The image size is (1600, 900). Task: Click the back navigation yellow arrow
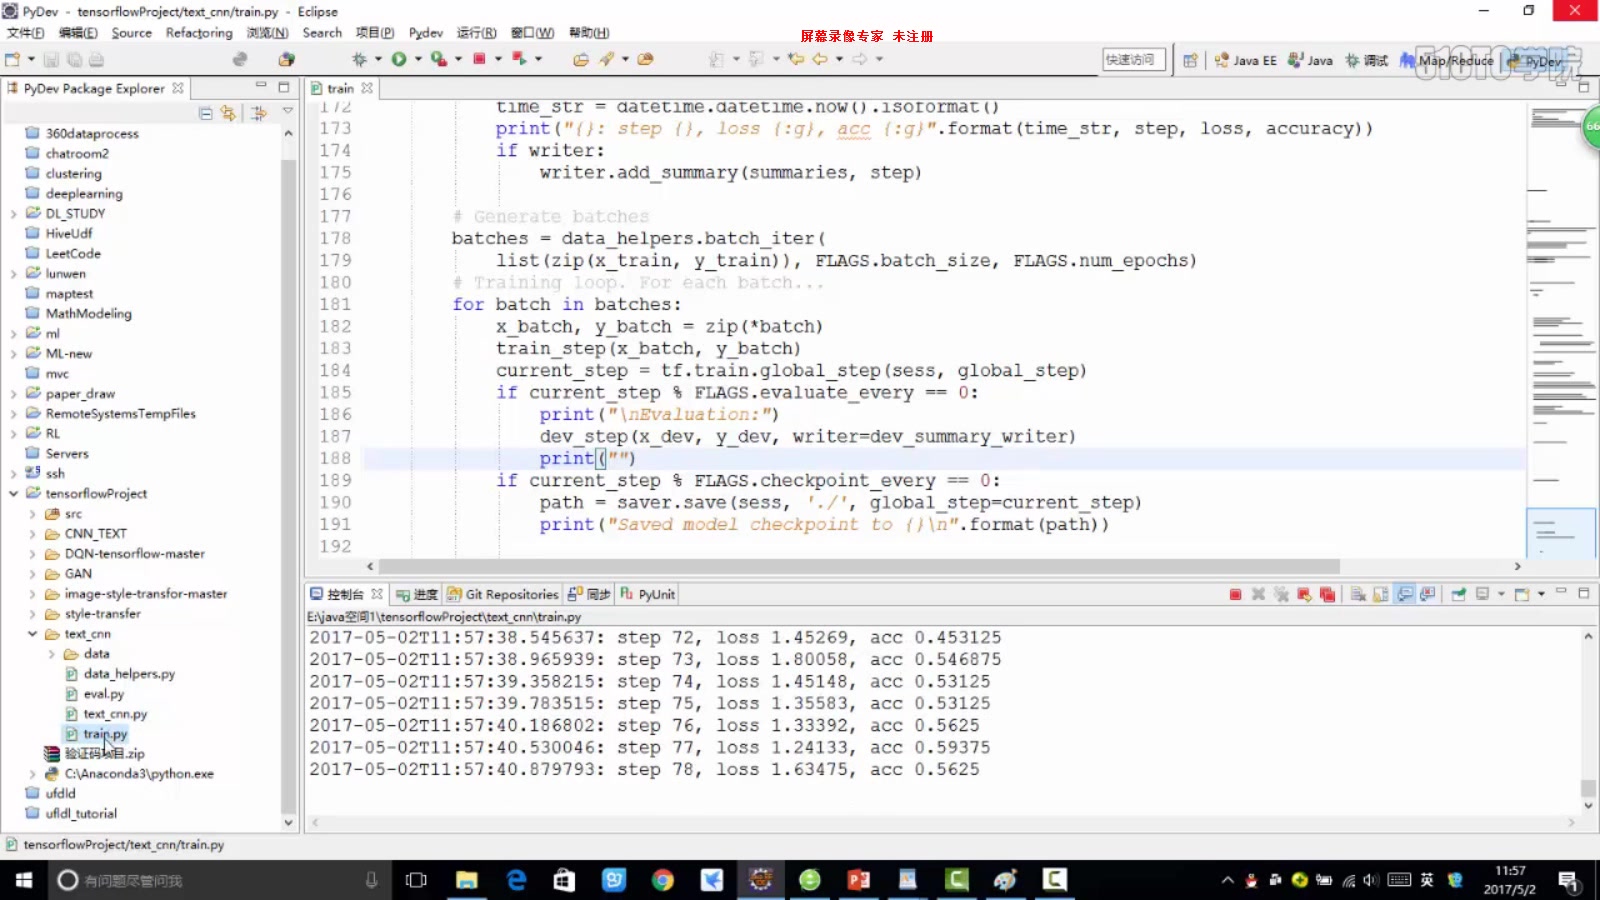pos(820,59)
